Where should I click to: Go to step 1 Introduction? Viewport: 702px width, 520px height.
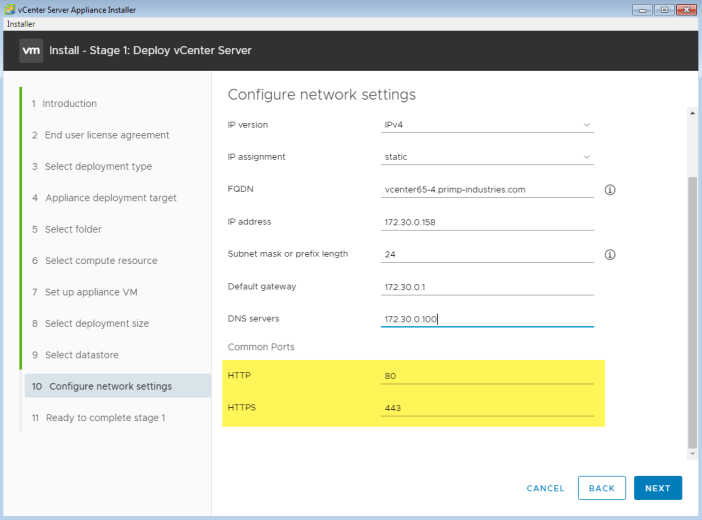64,103
